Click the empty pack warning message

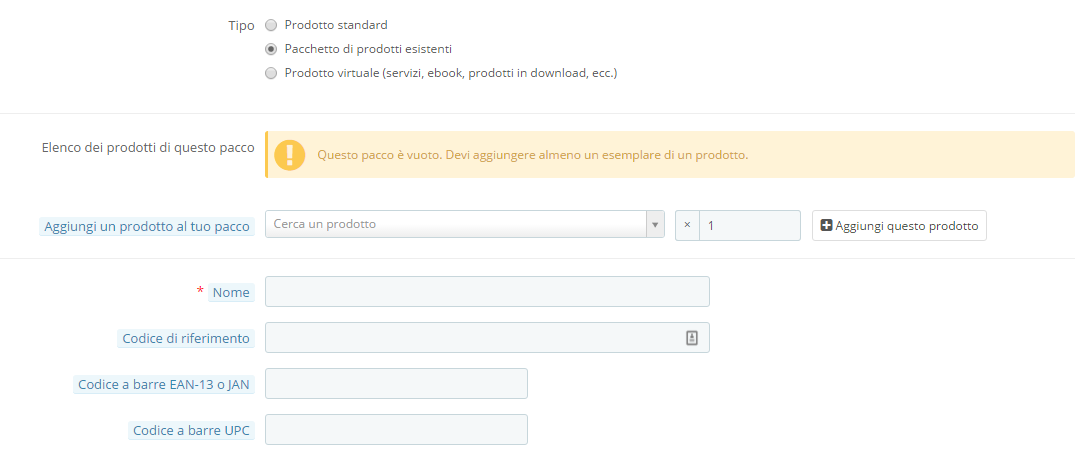pos(532,155)
